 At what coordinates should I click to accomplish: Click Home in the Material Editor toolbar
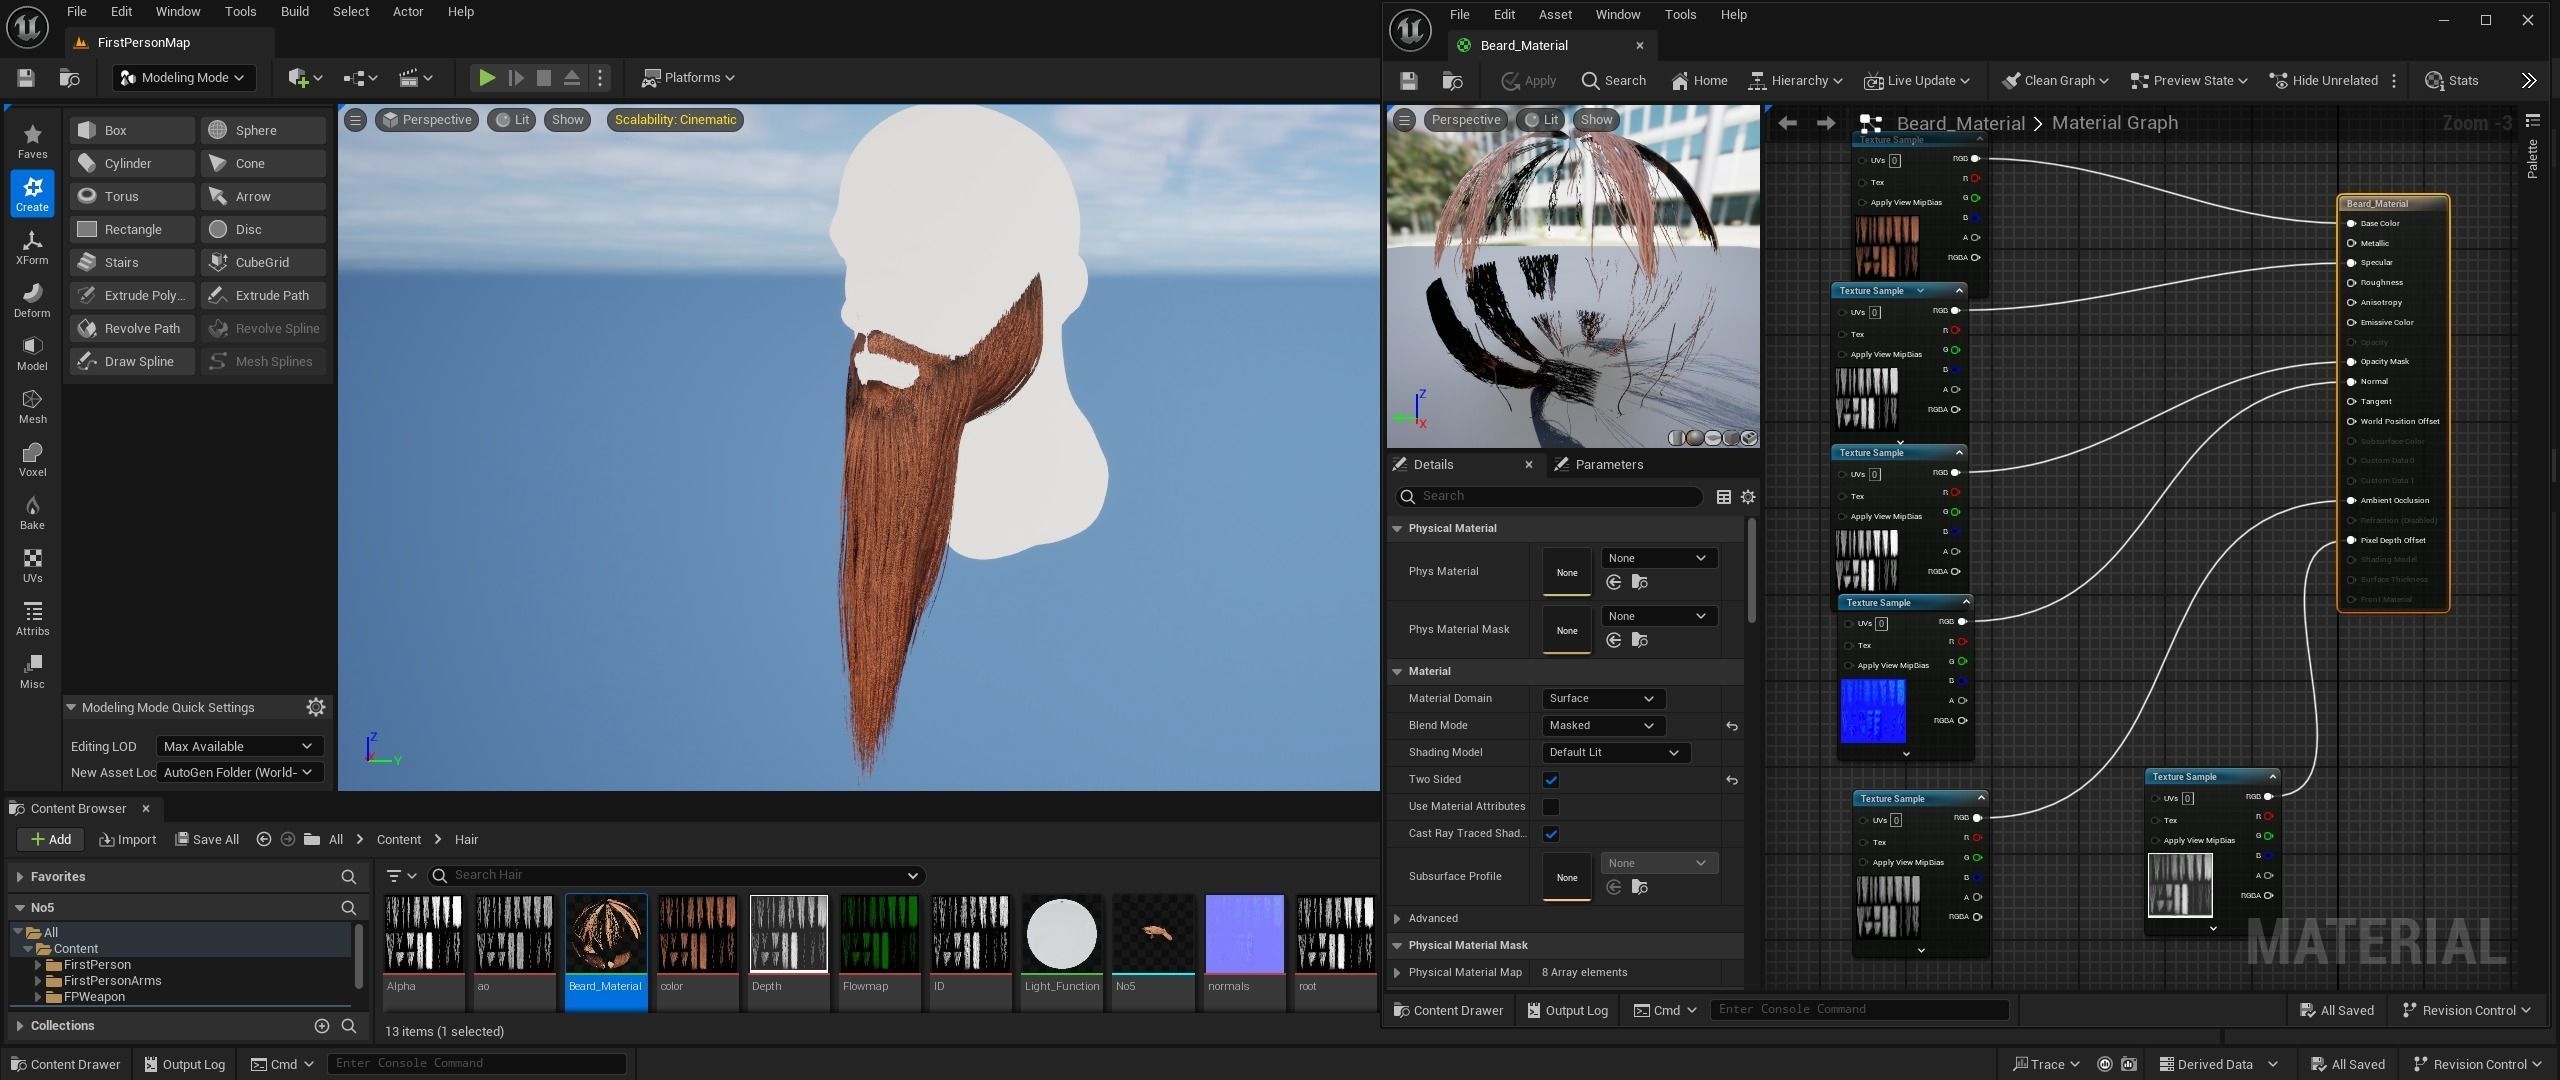click(1699, 80)
